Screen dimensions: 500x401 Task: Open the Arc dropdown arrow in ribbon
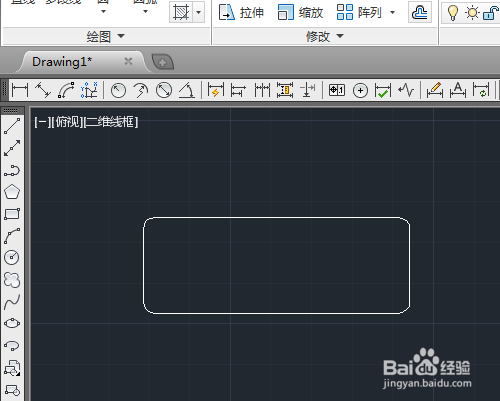pos(145,11)
